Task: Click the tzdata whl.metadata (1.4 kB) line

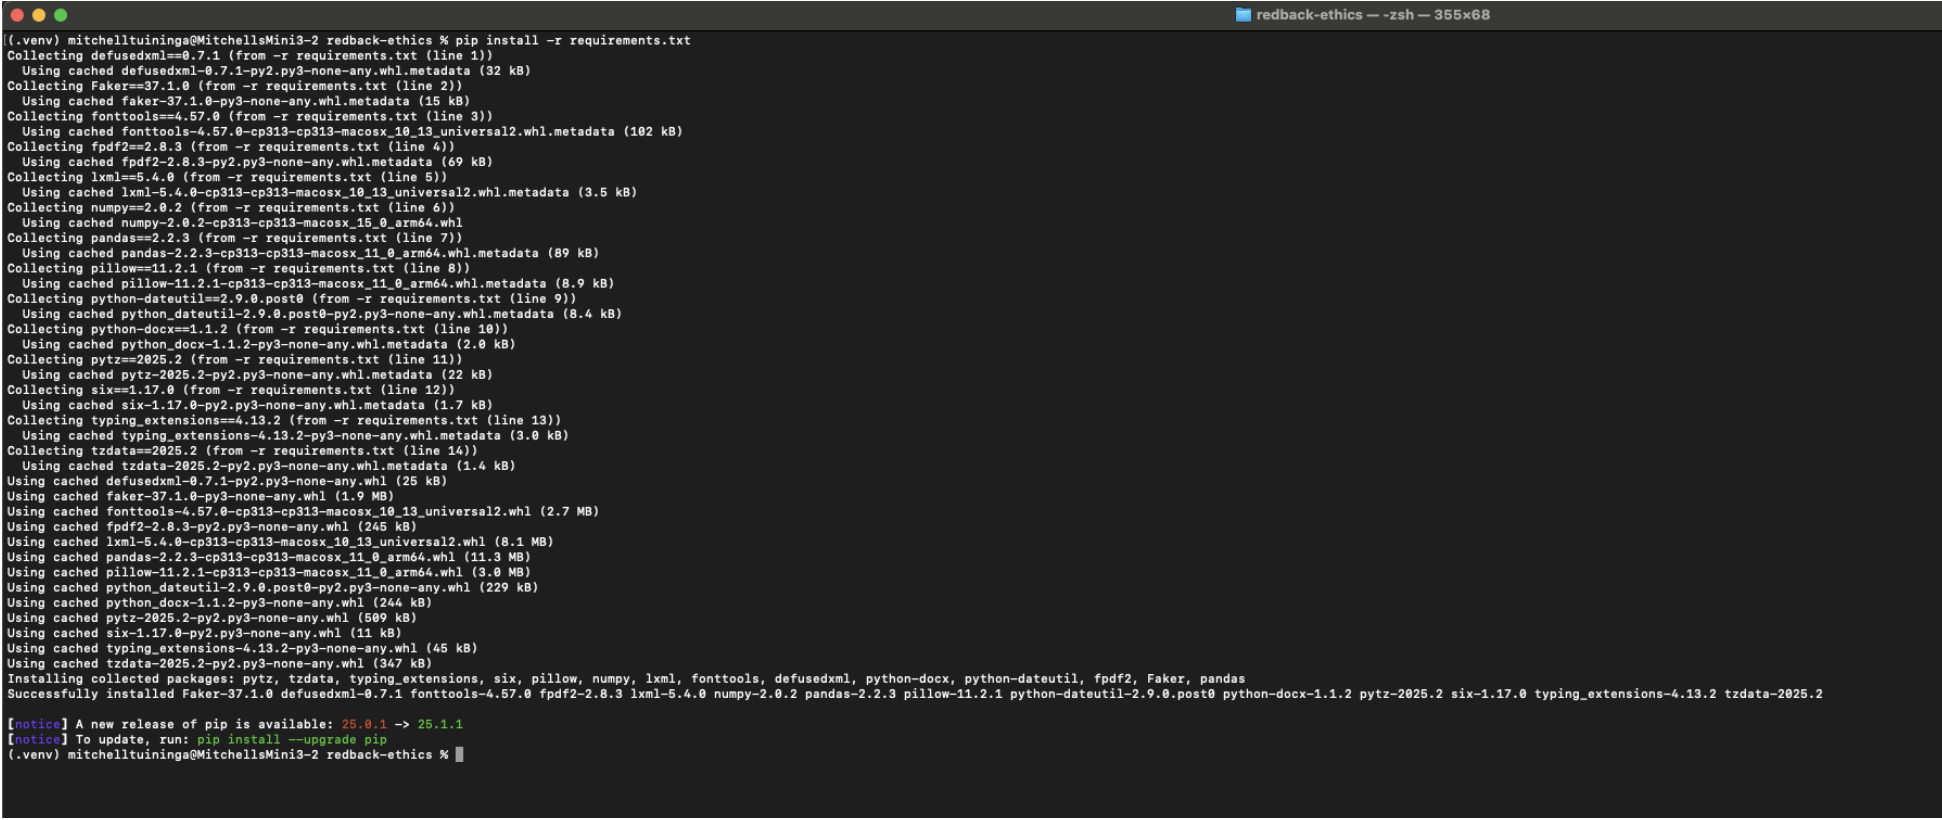Action: 269,466
